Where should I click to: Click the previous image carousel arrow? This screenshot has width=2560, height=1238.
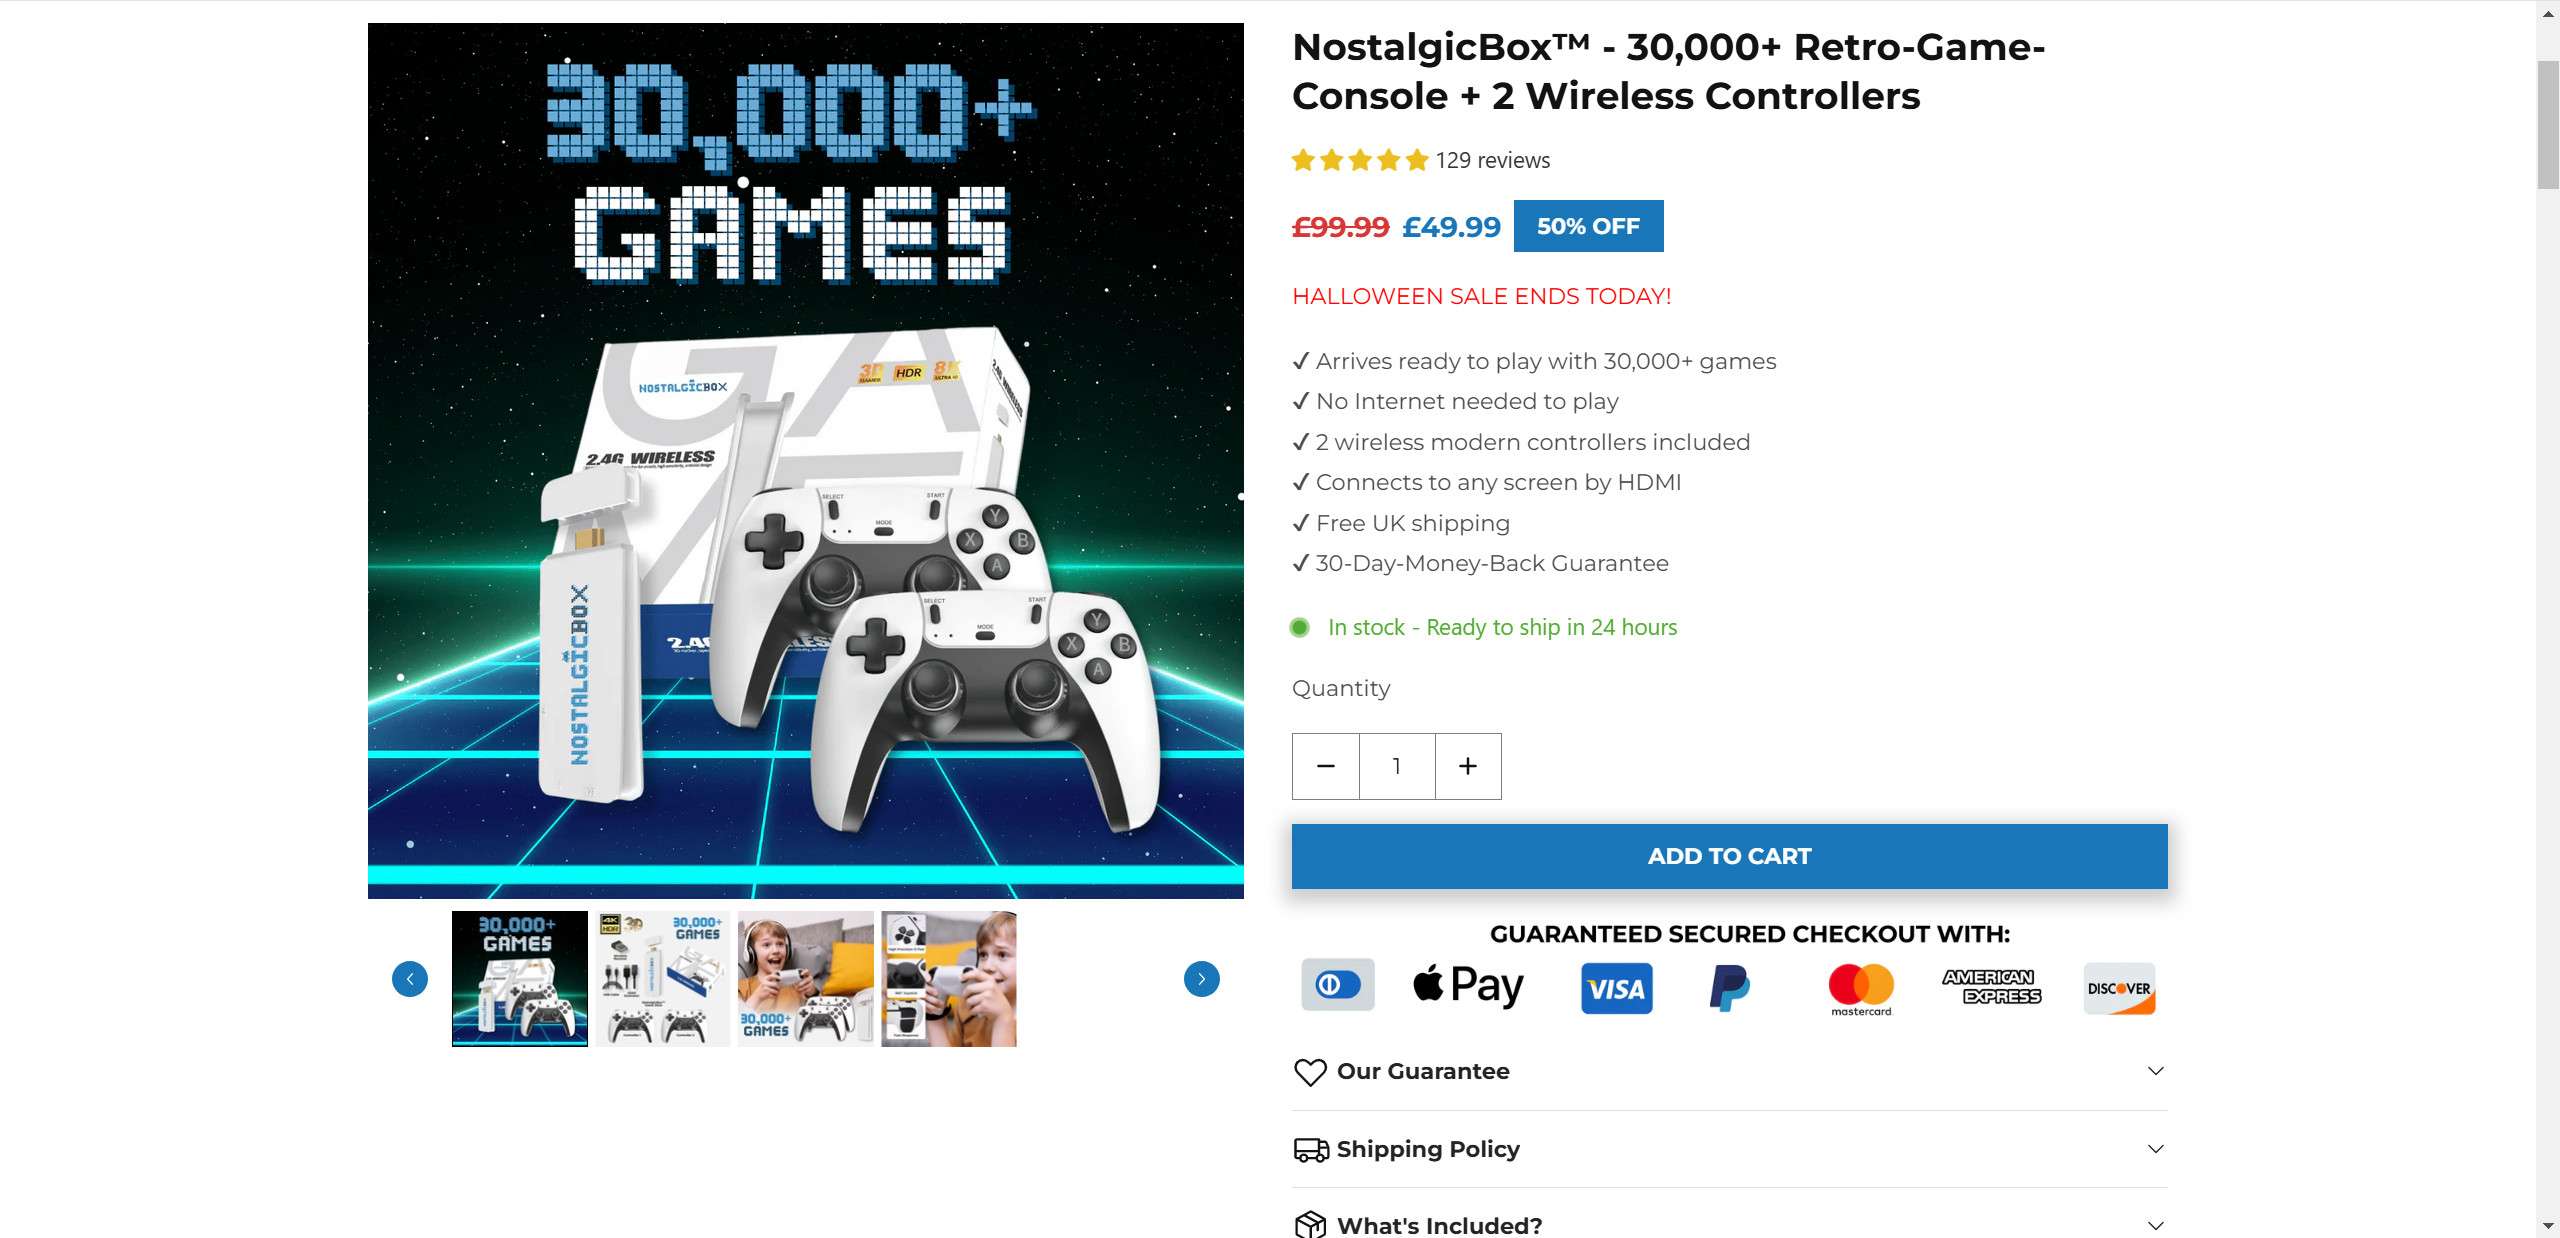click(410, 979)
